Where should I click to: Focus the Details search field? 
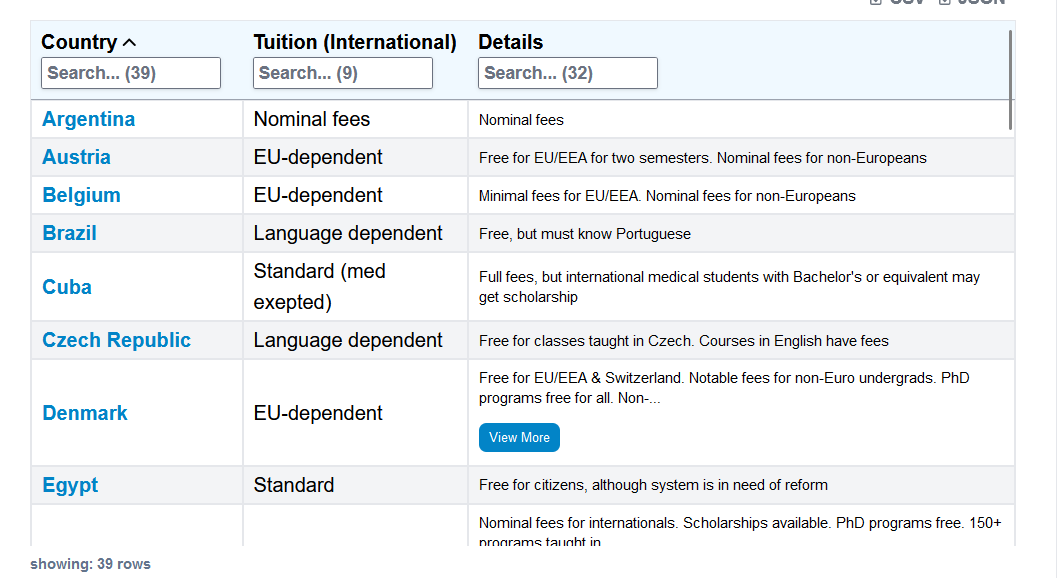pyautogui.click(x=568, y=73)
